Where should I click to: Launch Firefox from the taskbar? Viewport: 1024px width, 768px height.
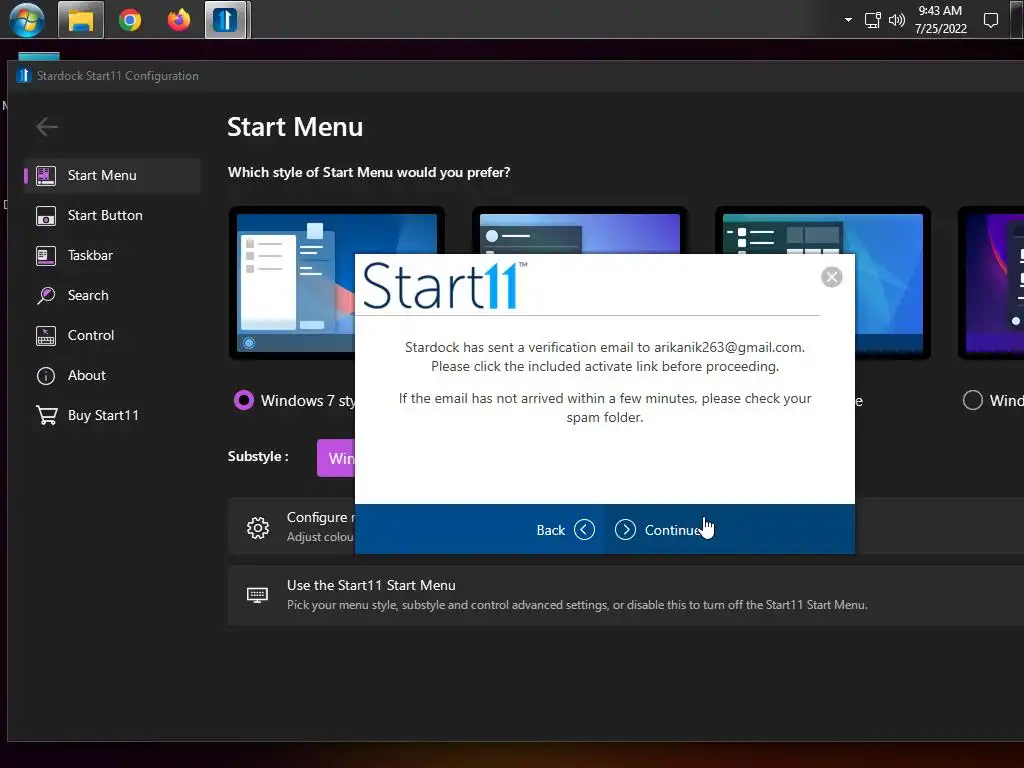178,20
